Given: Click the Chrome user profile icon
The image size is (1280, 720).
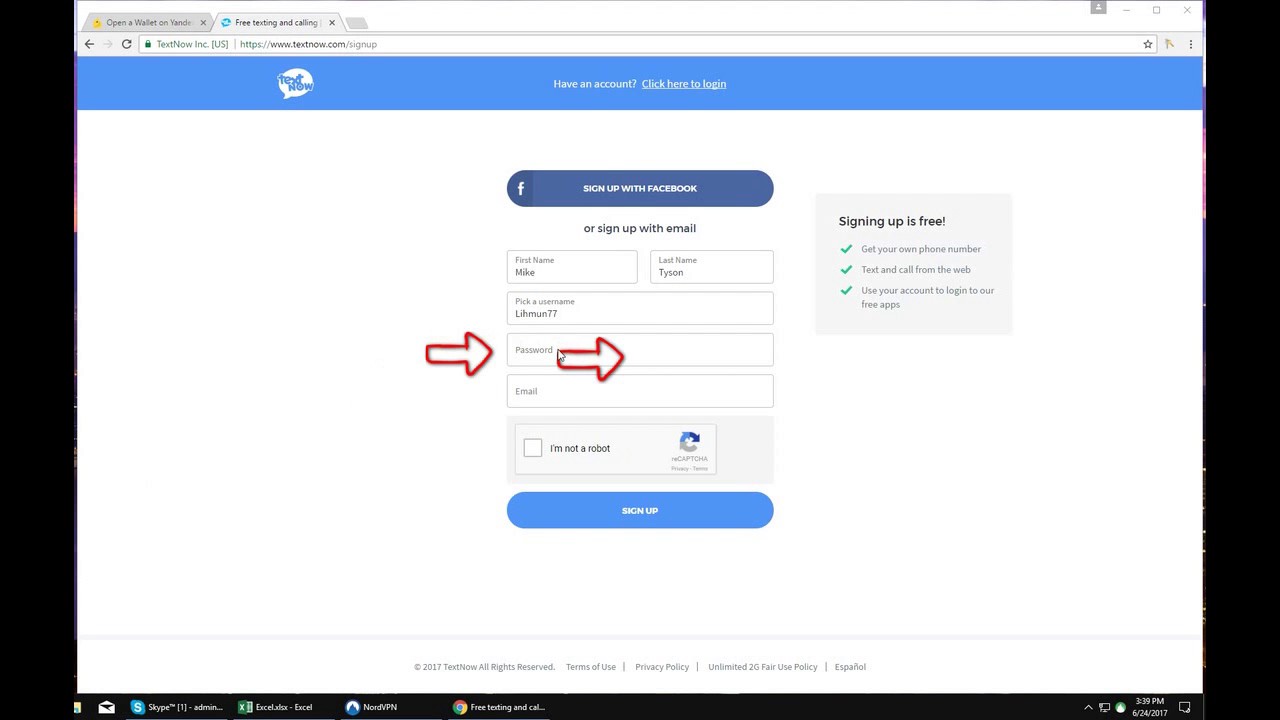Looking at the screenshot, I should pyautogui.click(x=1098, y=8).
